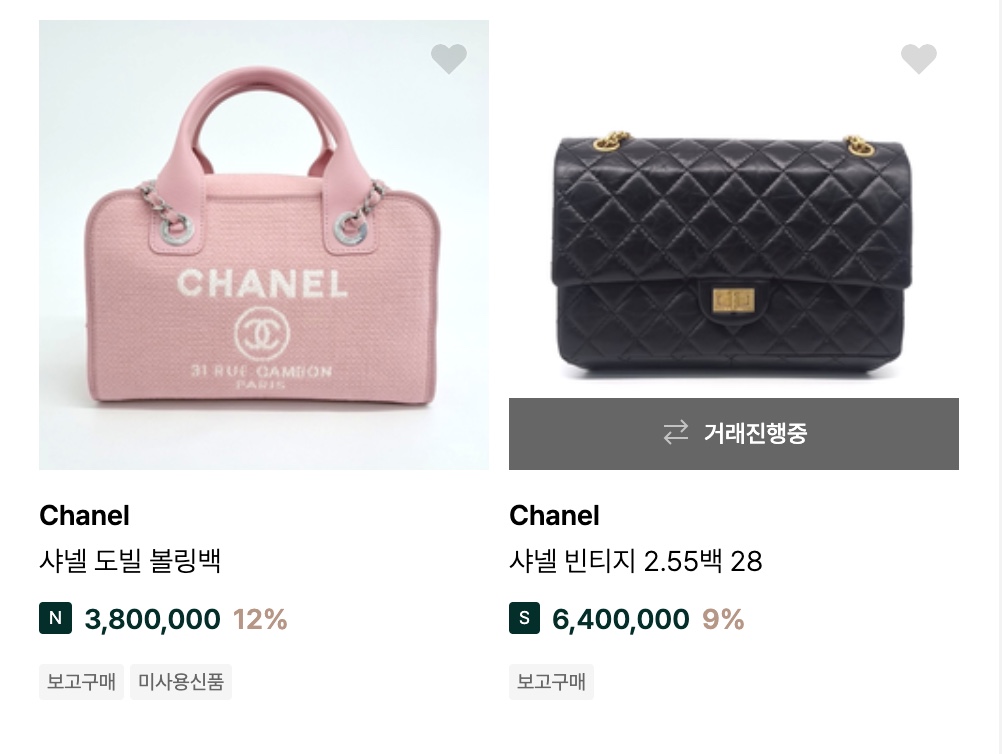Favorite the pink Deauville bowling bag
Viewport: 1002px width, 754px height.
pos(449,59)
